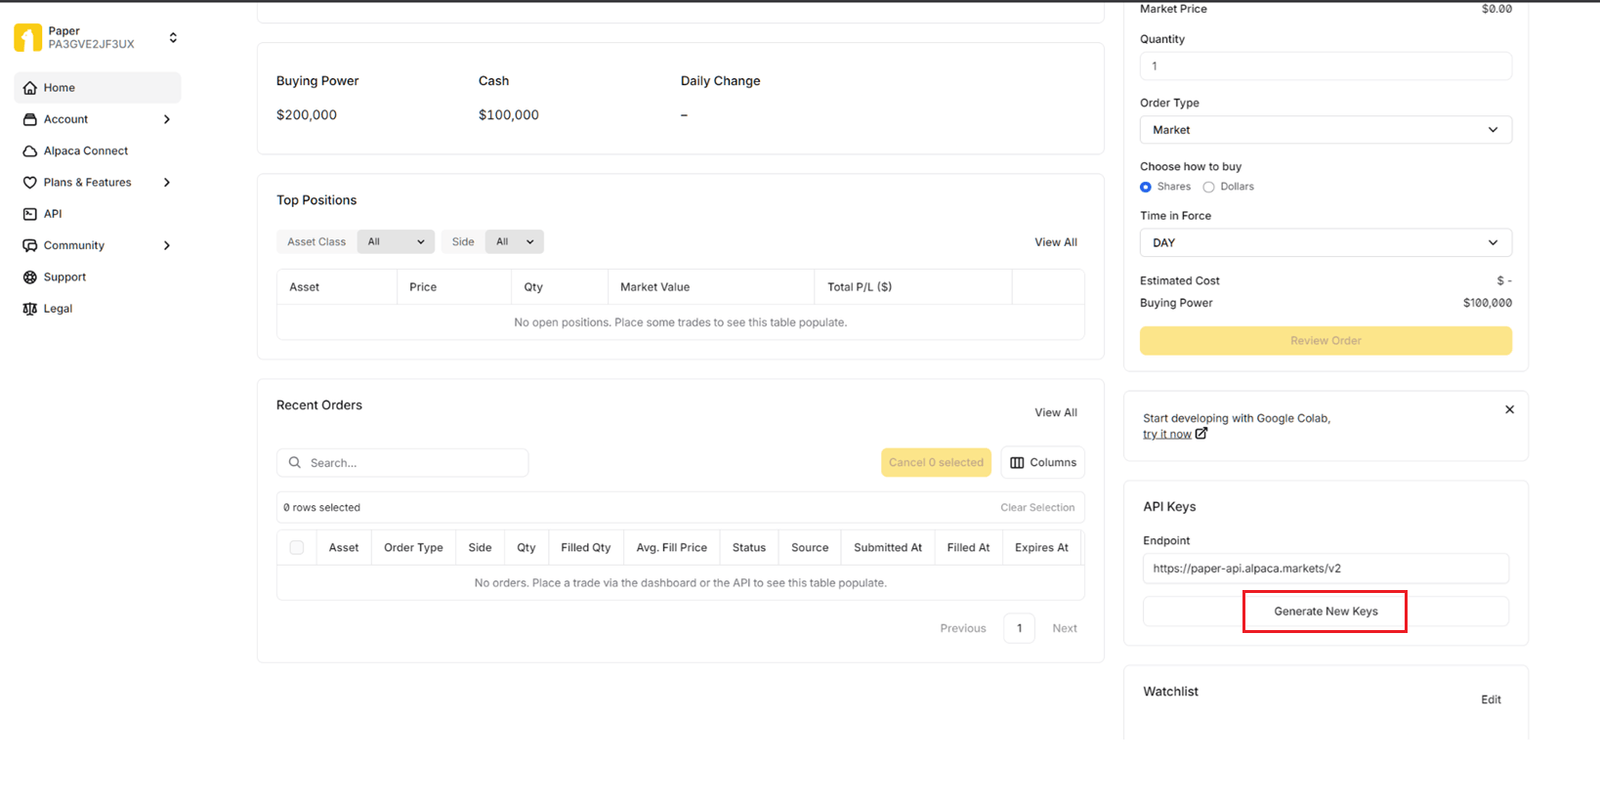Click the API terminal icon
The height and width of the screenshot is (805, 1600).
[30, 214]
